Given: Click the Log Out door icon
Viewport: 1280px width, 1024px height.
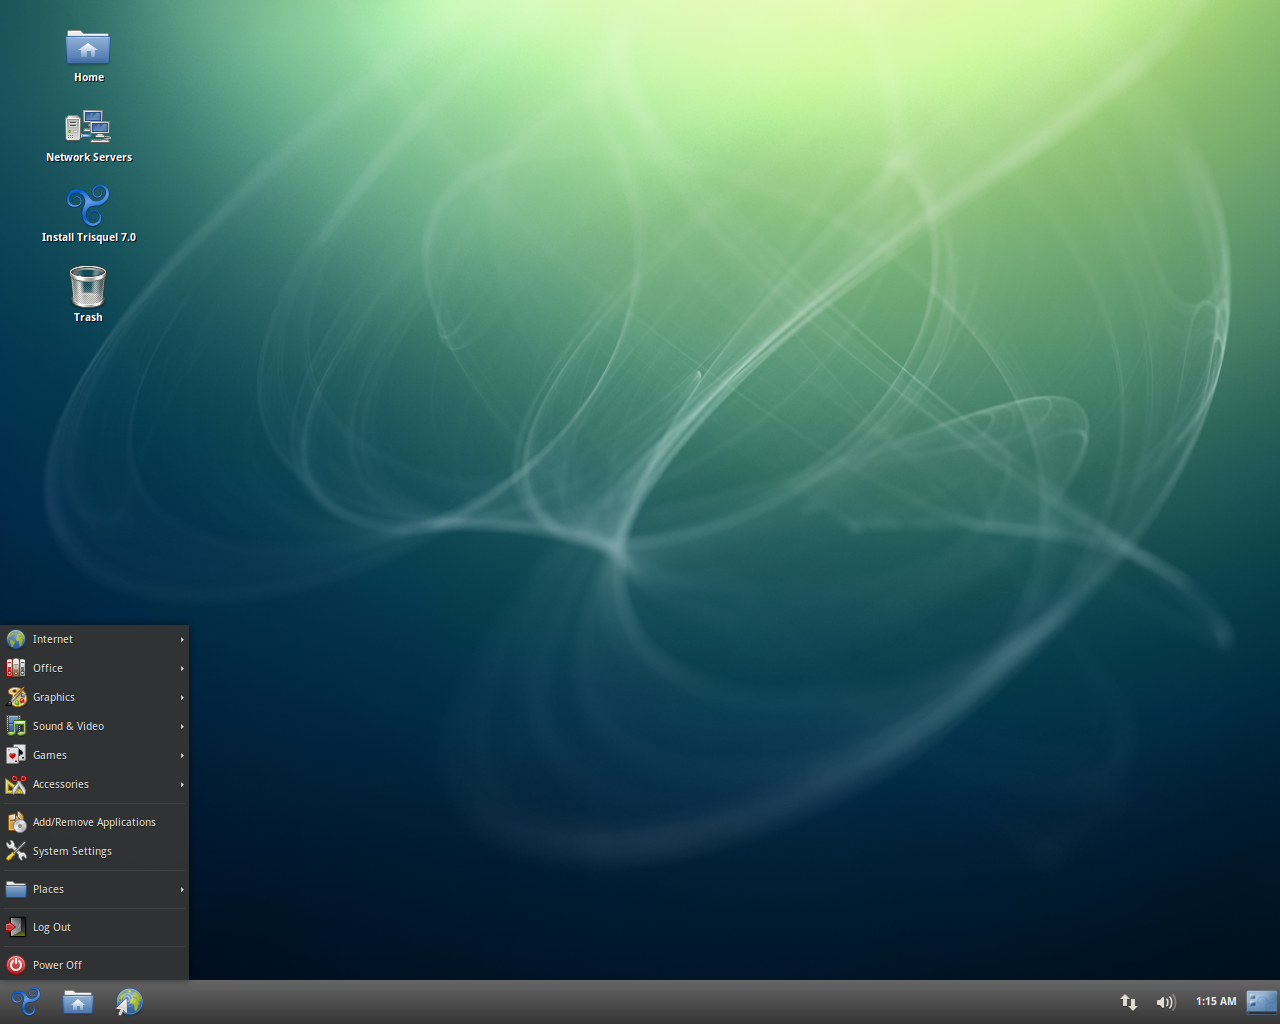Looking at the screenshot, I should tap(16, 927).
